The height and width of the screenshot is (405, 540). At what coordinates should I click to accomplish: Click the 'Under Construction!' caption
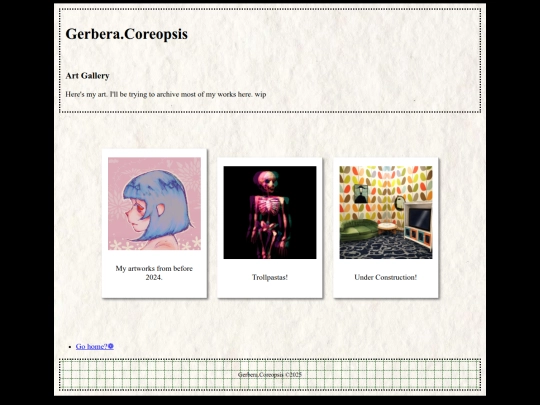click(x=386, y=277)
